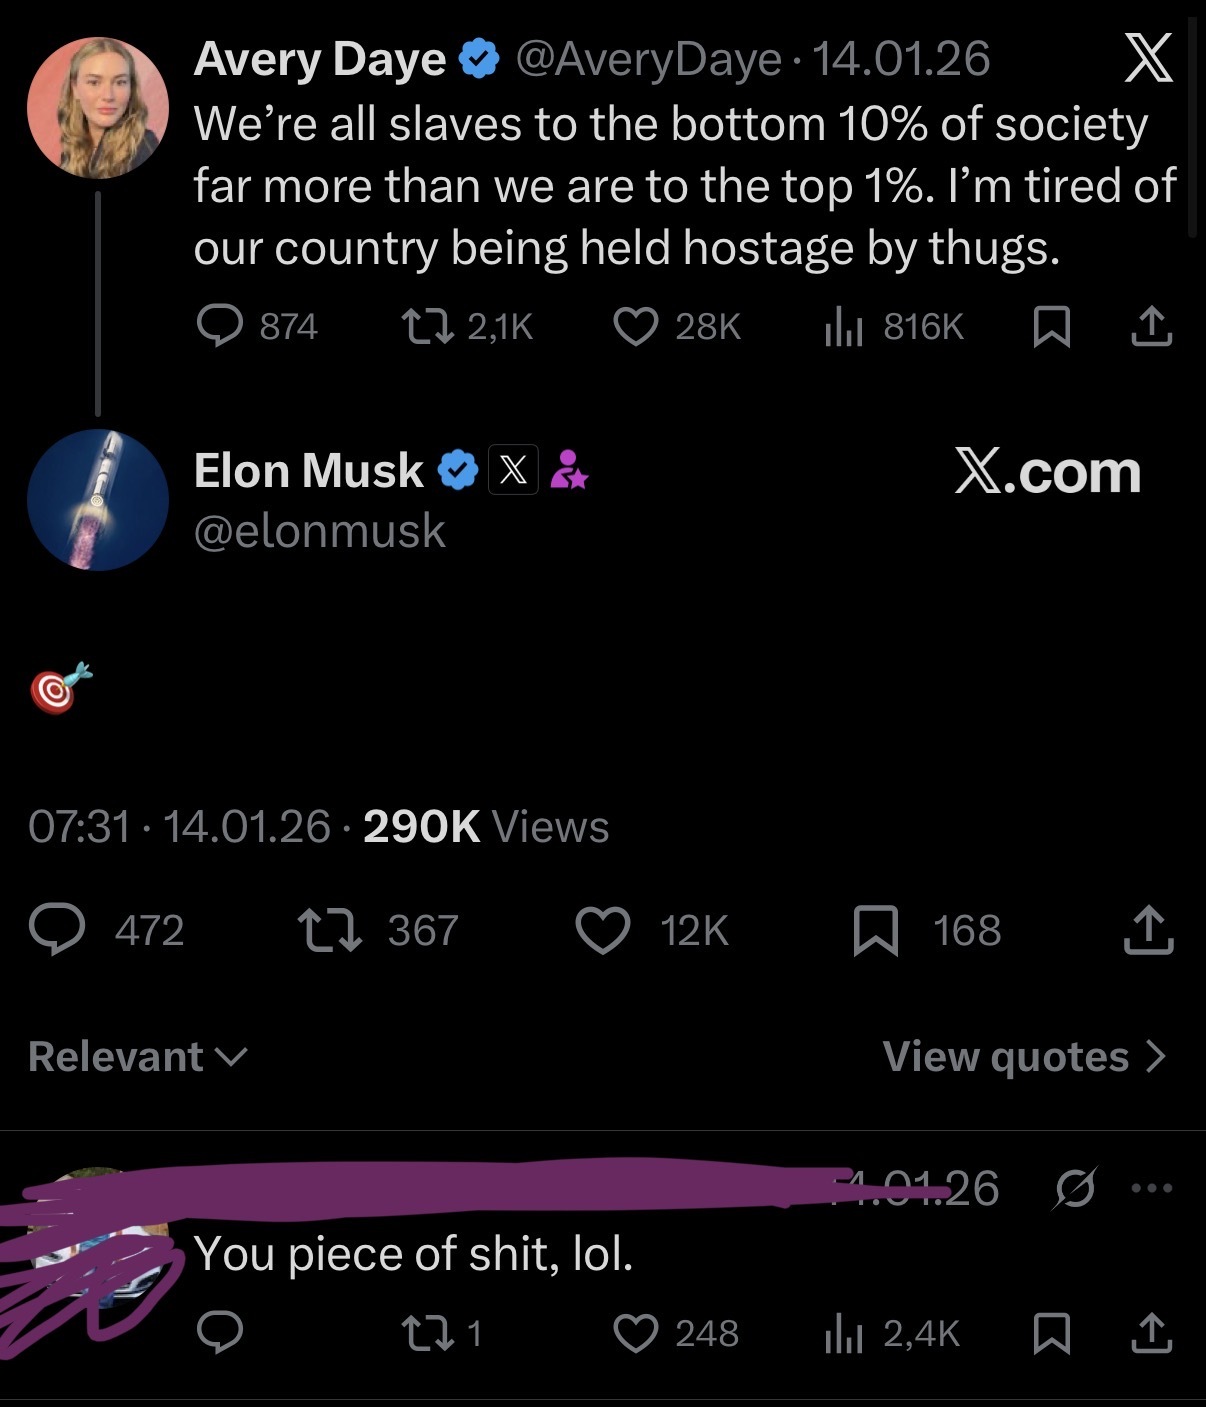Click Elon Musk's rocket avatar
The width and height of the screenshot is (1206, 1407).
click(98, 500)
